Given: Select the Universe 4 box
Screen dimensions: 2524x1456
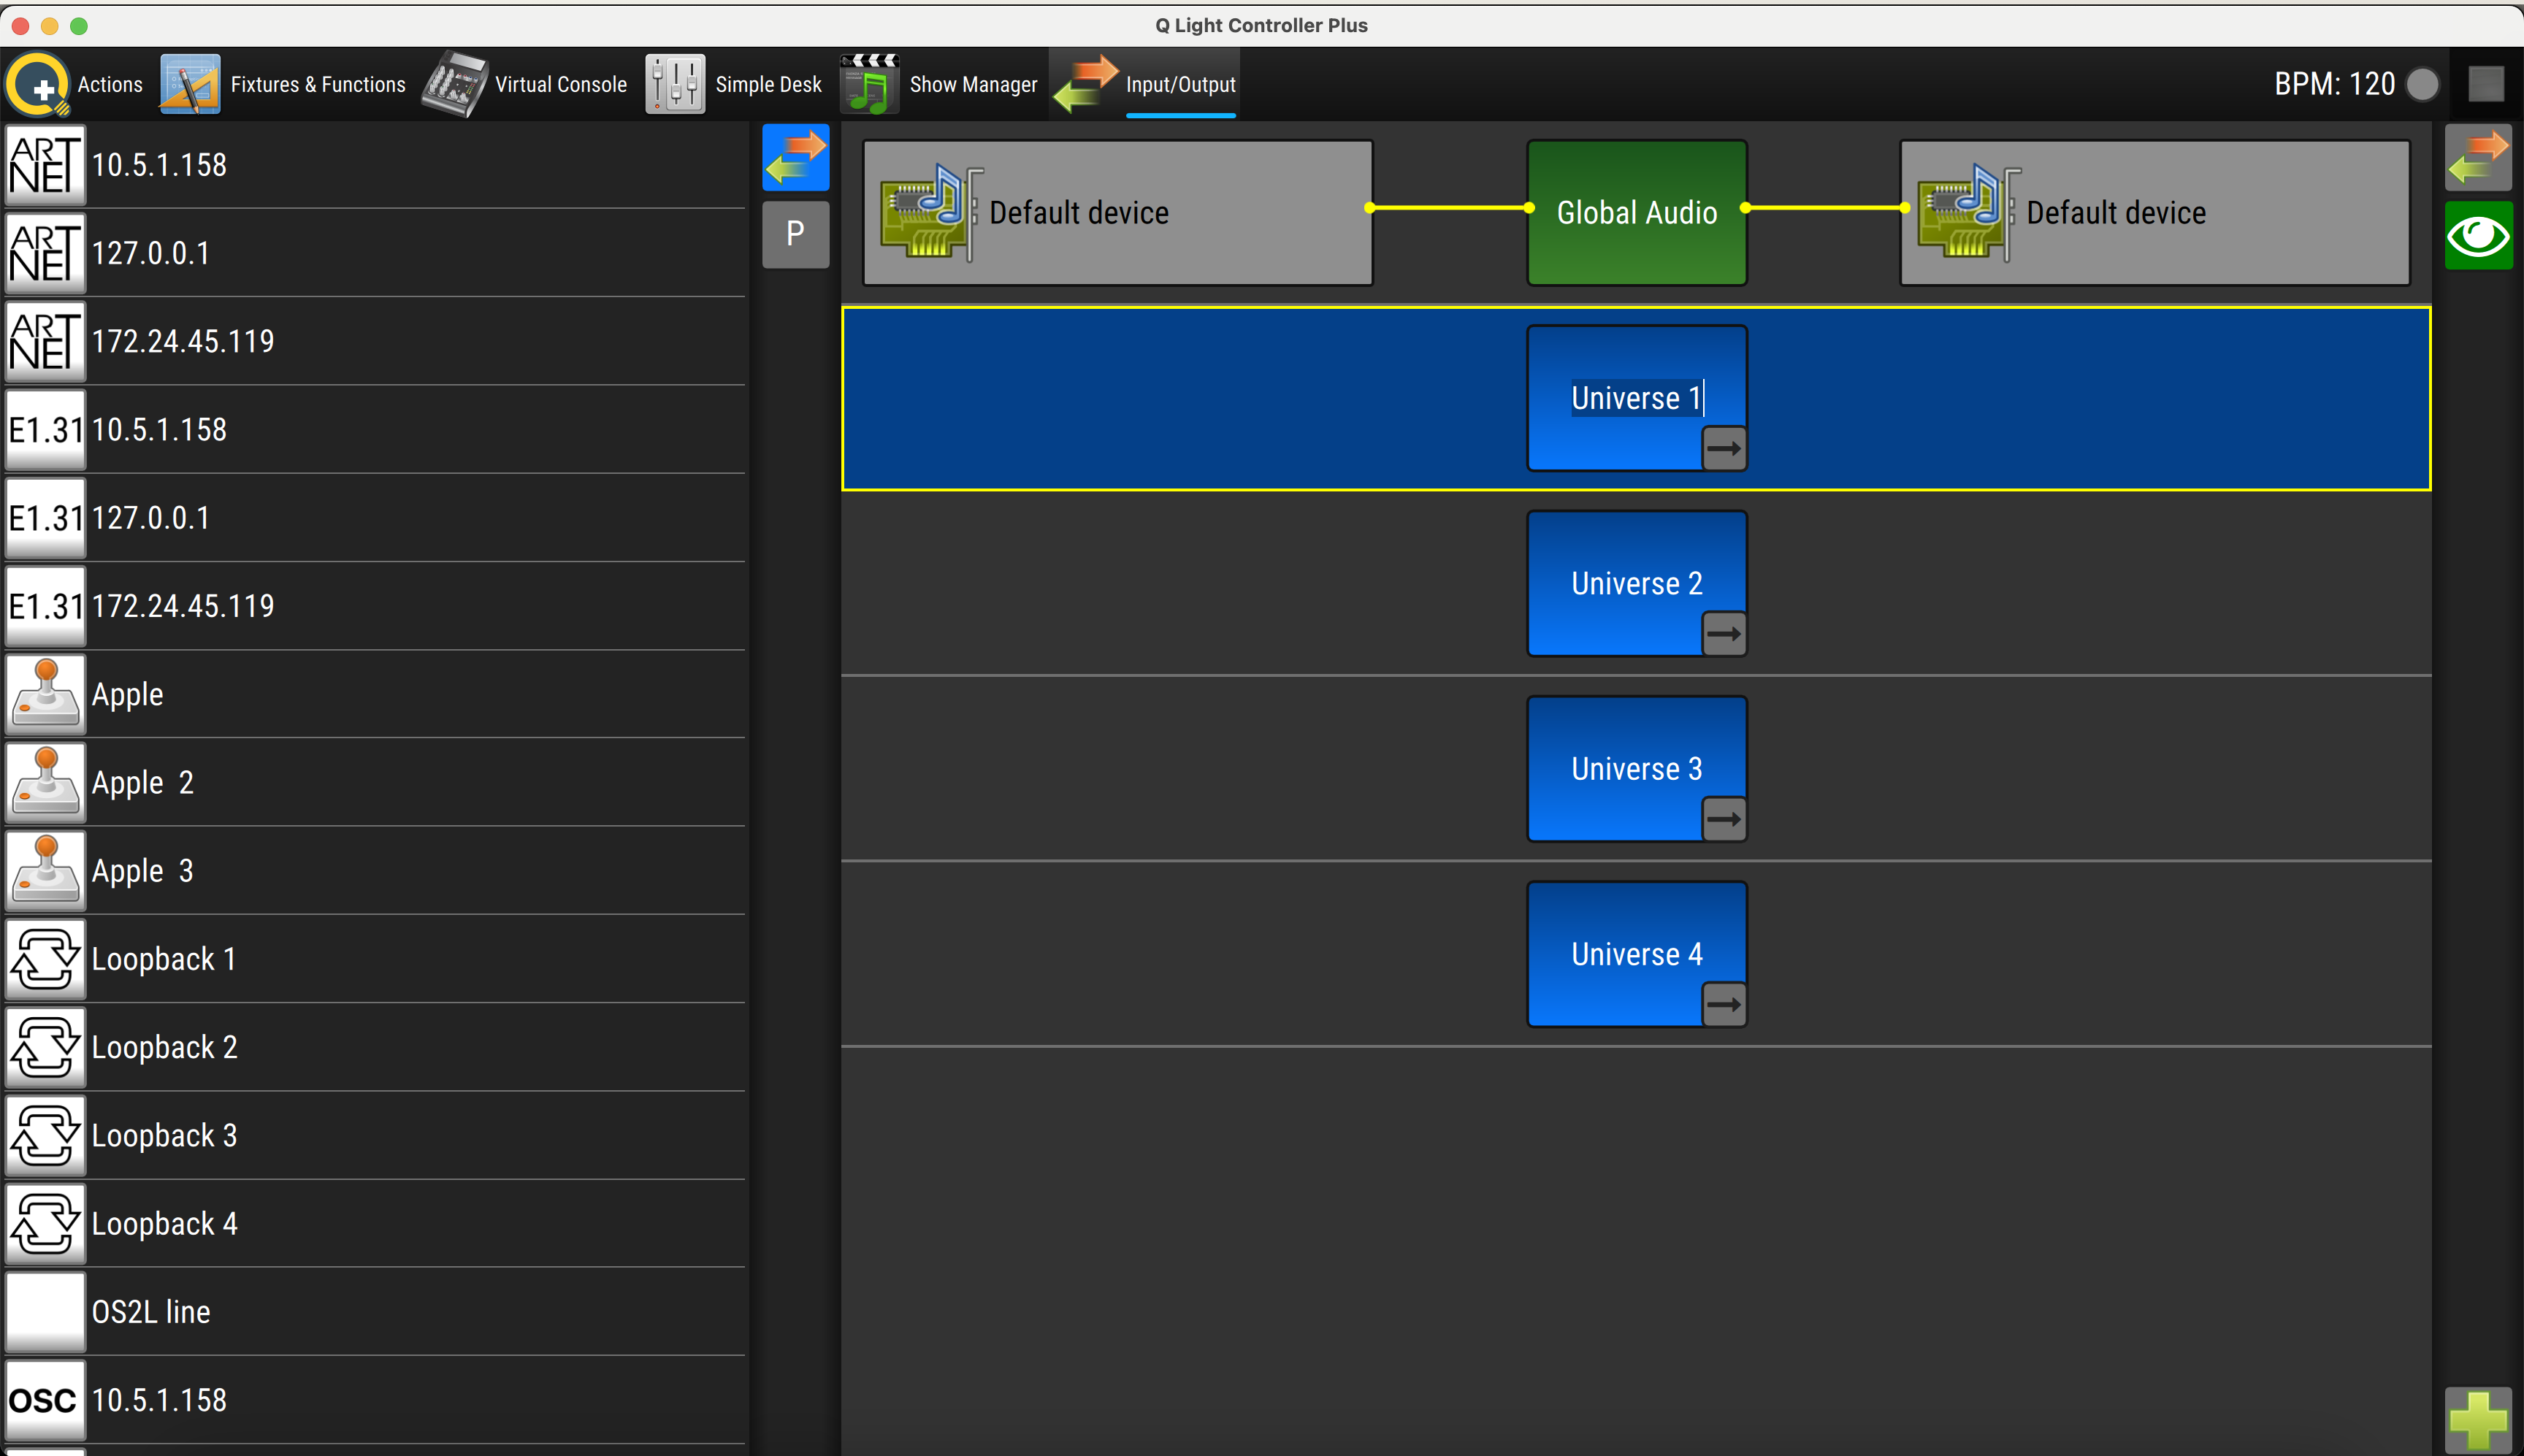Looking at the screenshot, I should 1637,954.
